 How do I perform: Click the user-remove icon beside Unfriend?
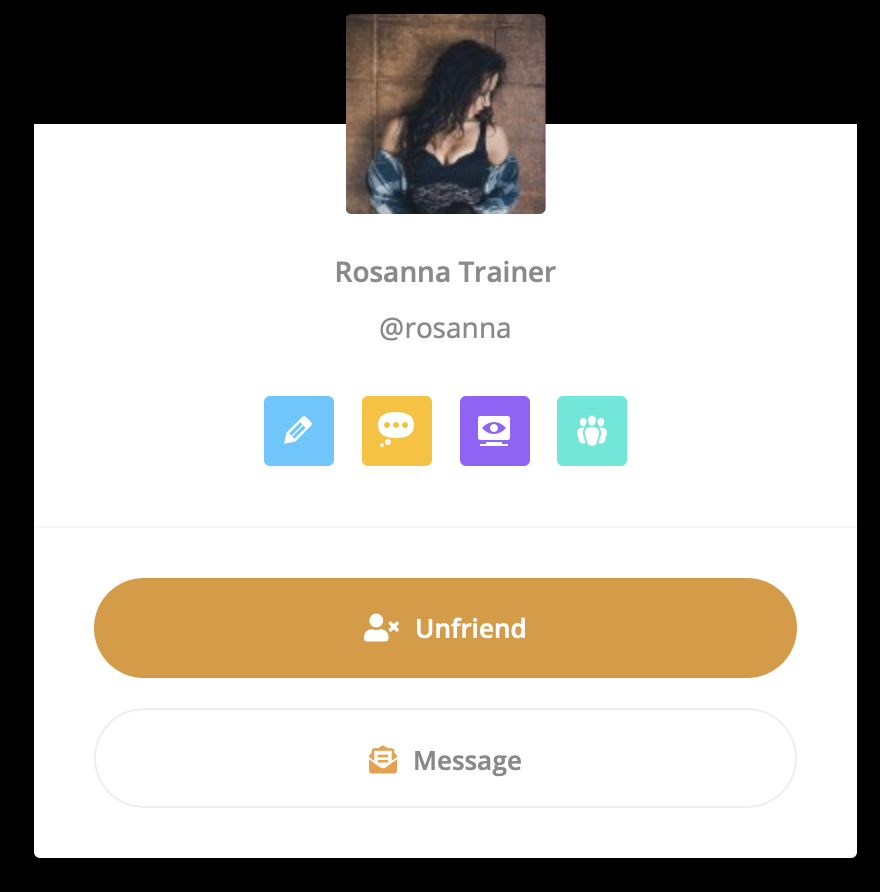pos(381,627)
